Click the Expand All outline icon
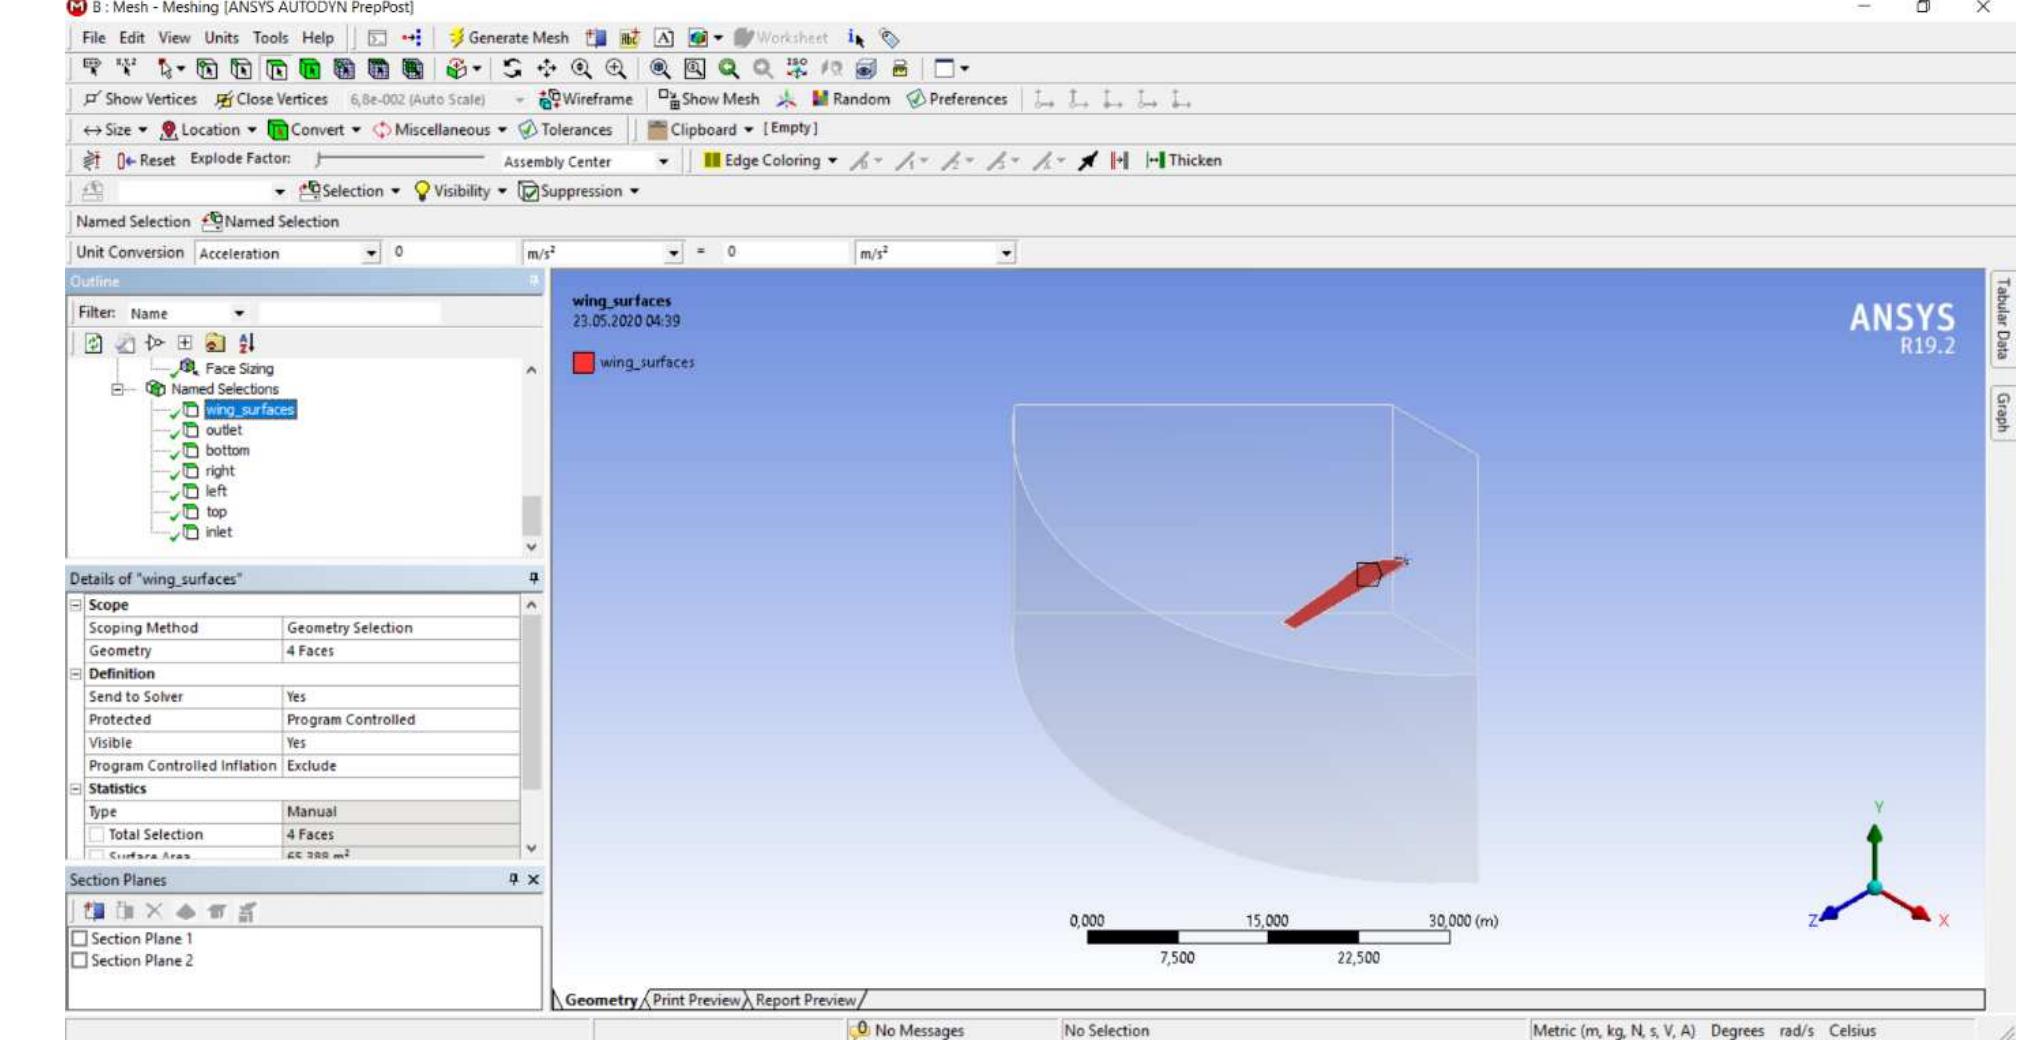 pyautogui.click(x=185, y=343)
